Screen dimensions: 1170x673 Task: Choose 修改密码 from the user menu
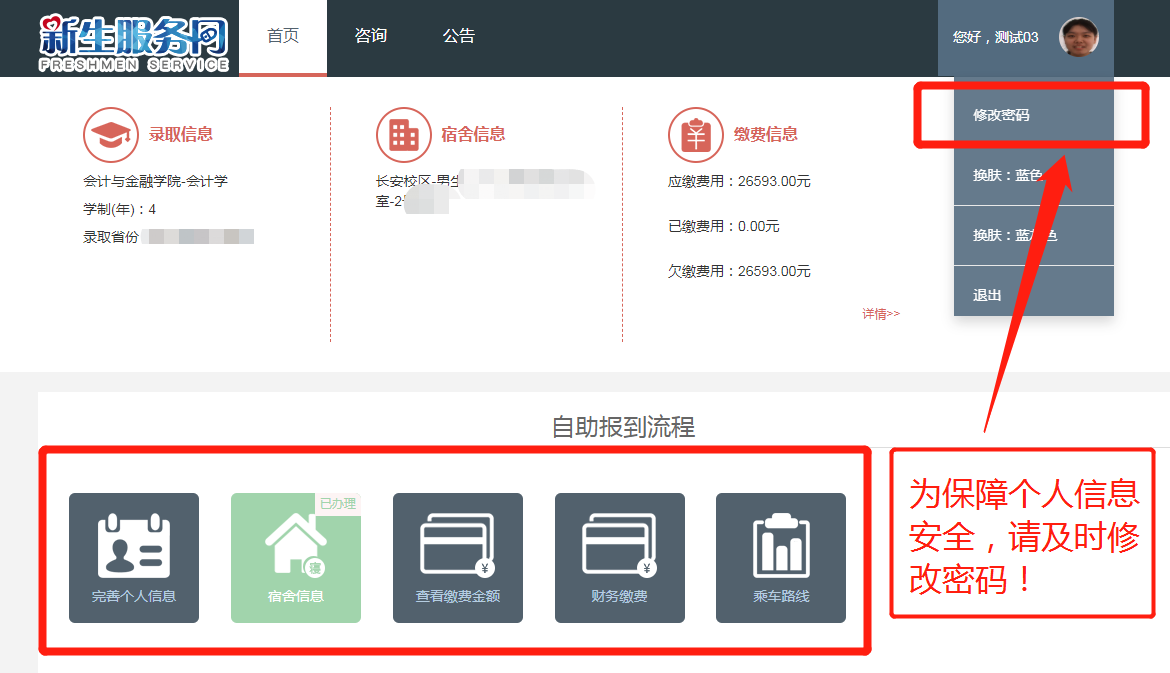(x=1002, y=115)
